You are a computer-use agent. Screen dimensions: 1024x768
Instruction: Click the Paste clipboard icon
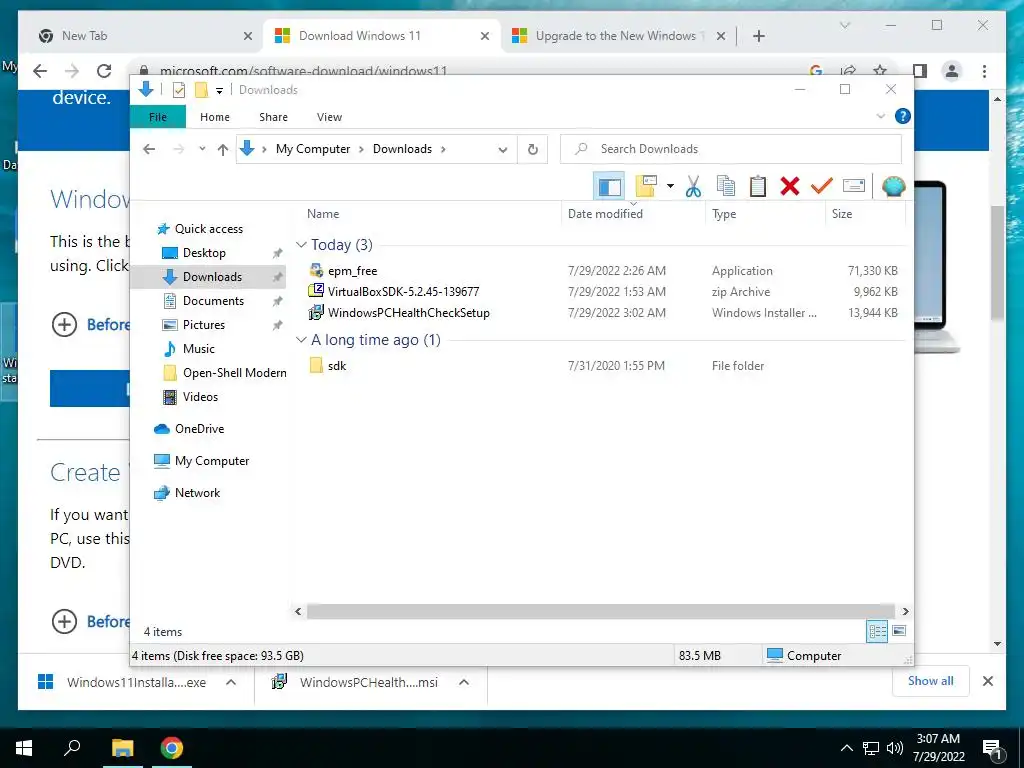click(758, 187)
